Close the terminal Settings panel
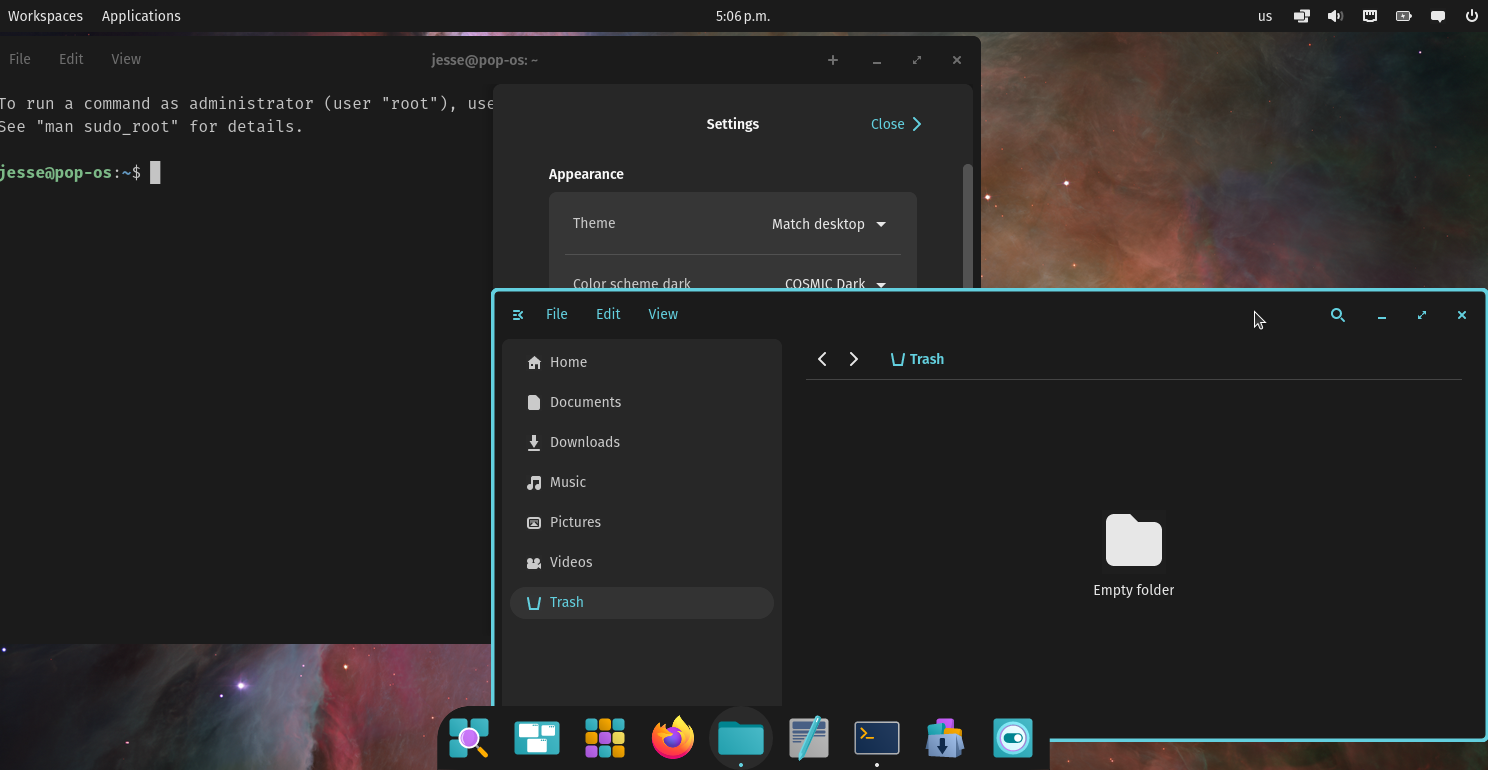1488x770 pixels. point(896,124)
